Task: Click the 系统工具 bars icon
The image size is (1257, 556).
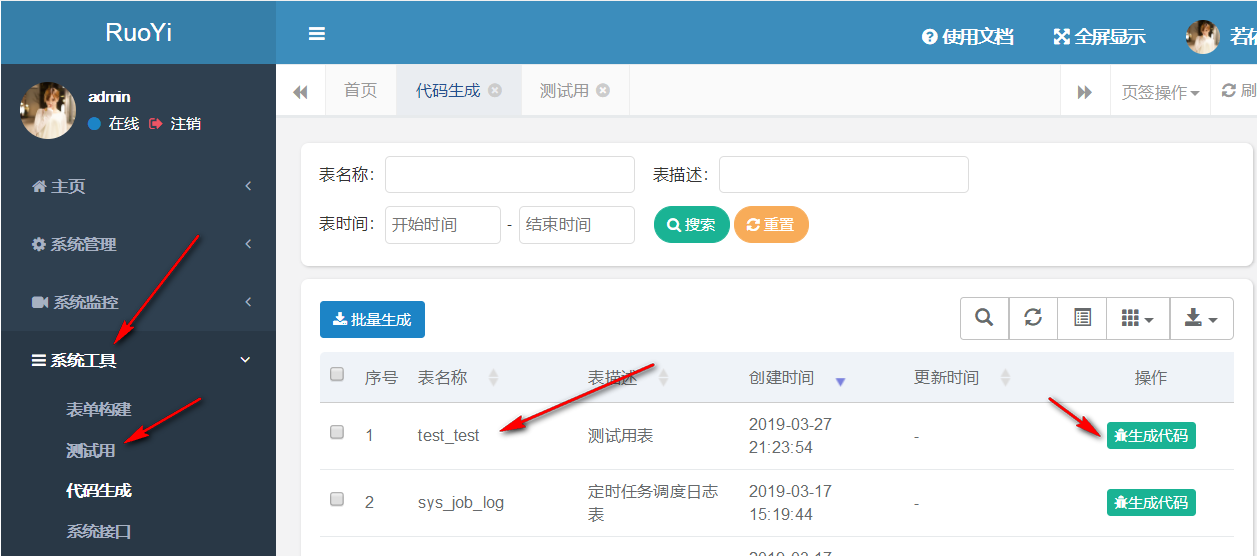Action: pos(39,360)
